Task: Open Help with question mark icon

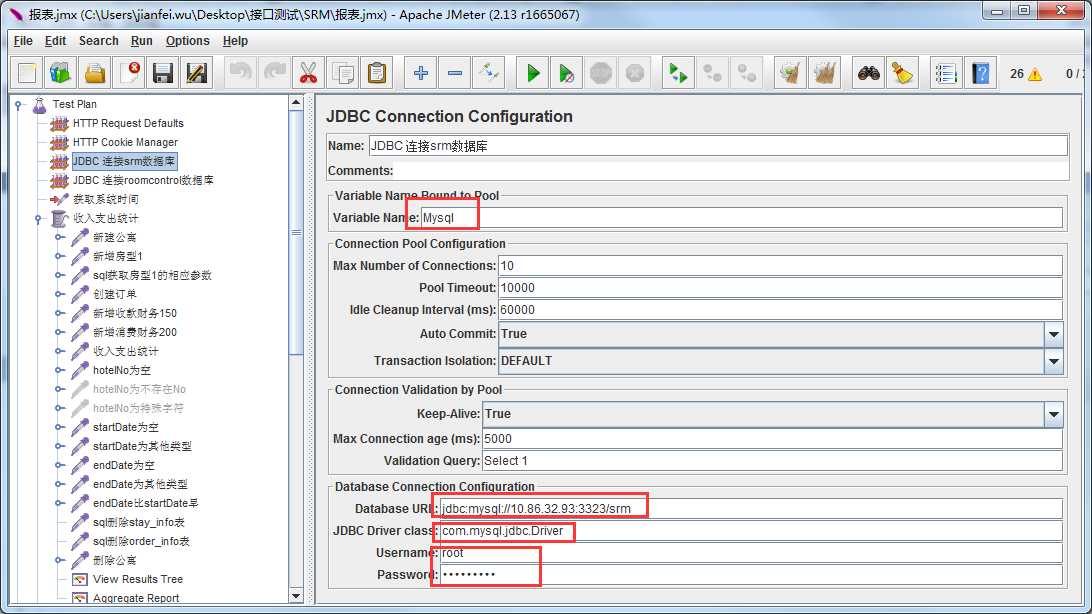Action: click(x=981, y=73)
